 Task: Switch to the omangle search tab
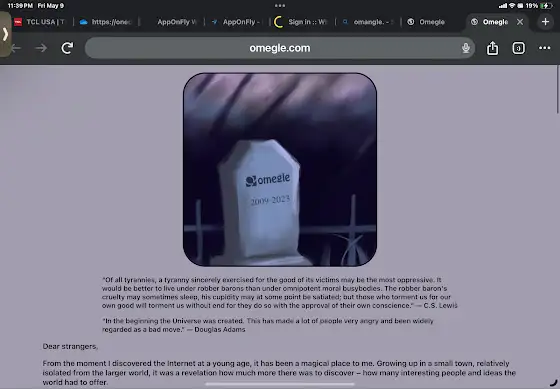[369, 22]
